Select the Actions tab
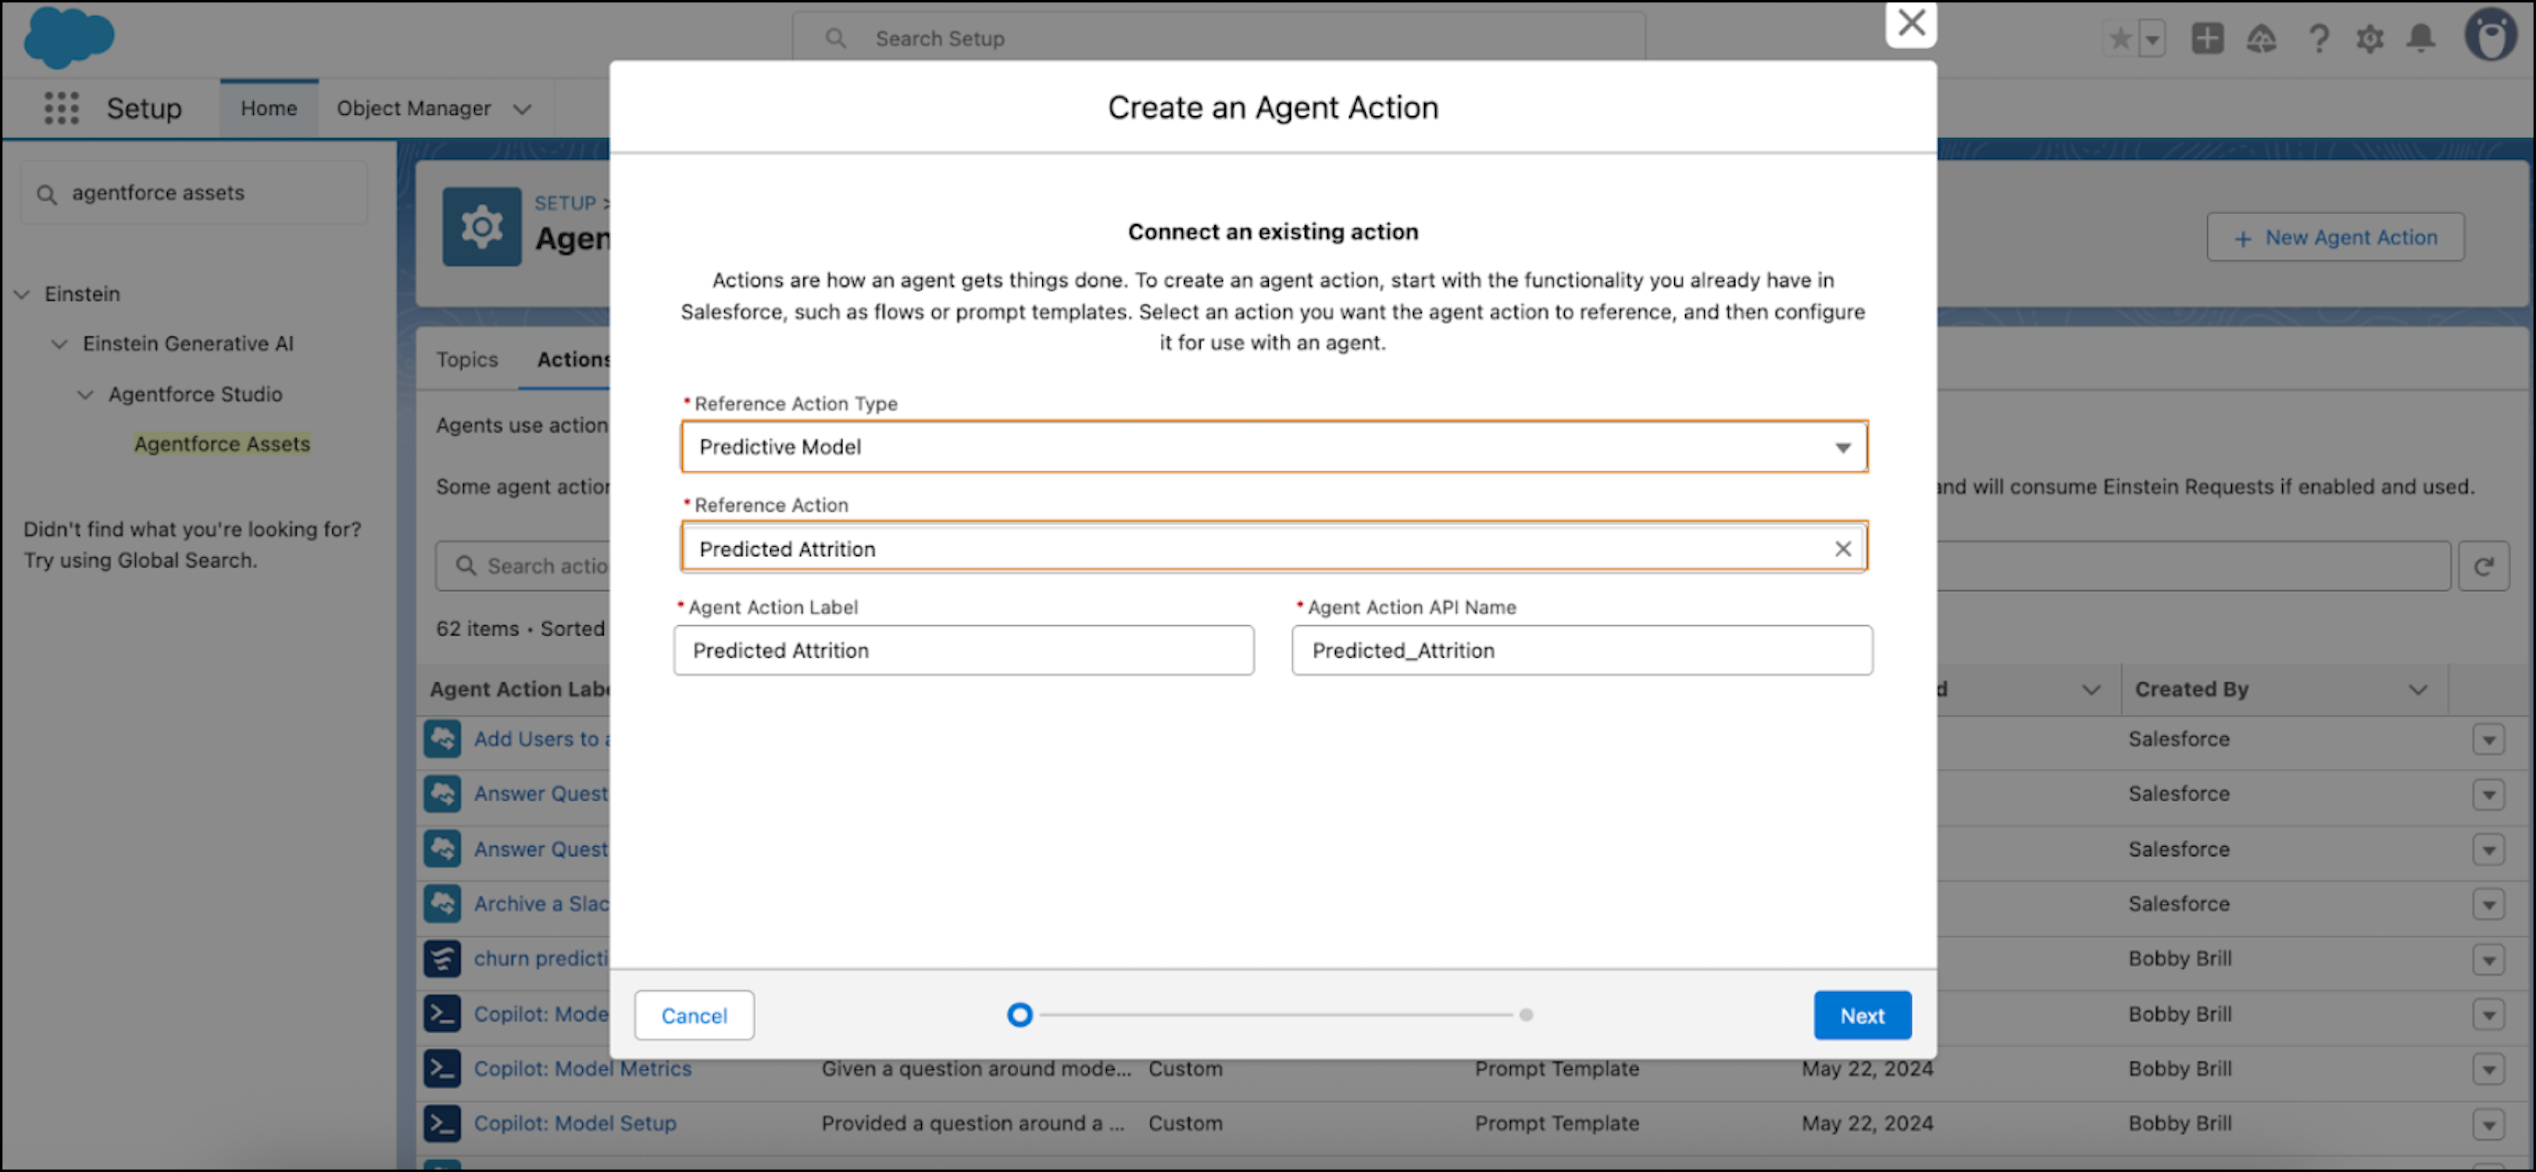Viewport: 2536px width, 1172px height. point(573,359)
